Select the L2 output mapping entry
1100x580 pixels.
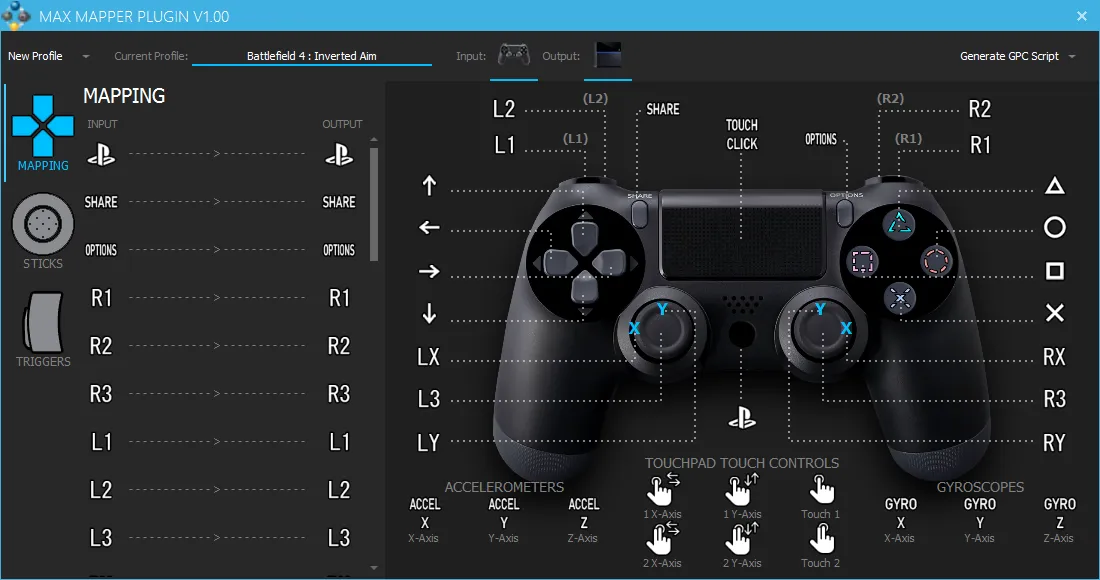pos(339,490)
